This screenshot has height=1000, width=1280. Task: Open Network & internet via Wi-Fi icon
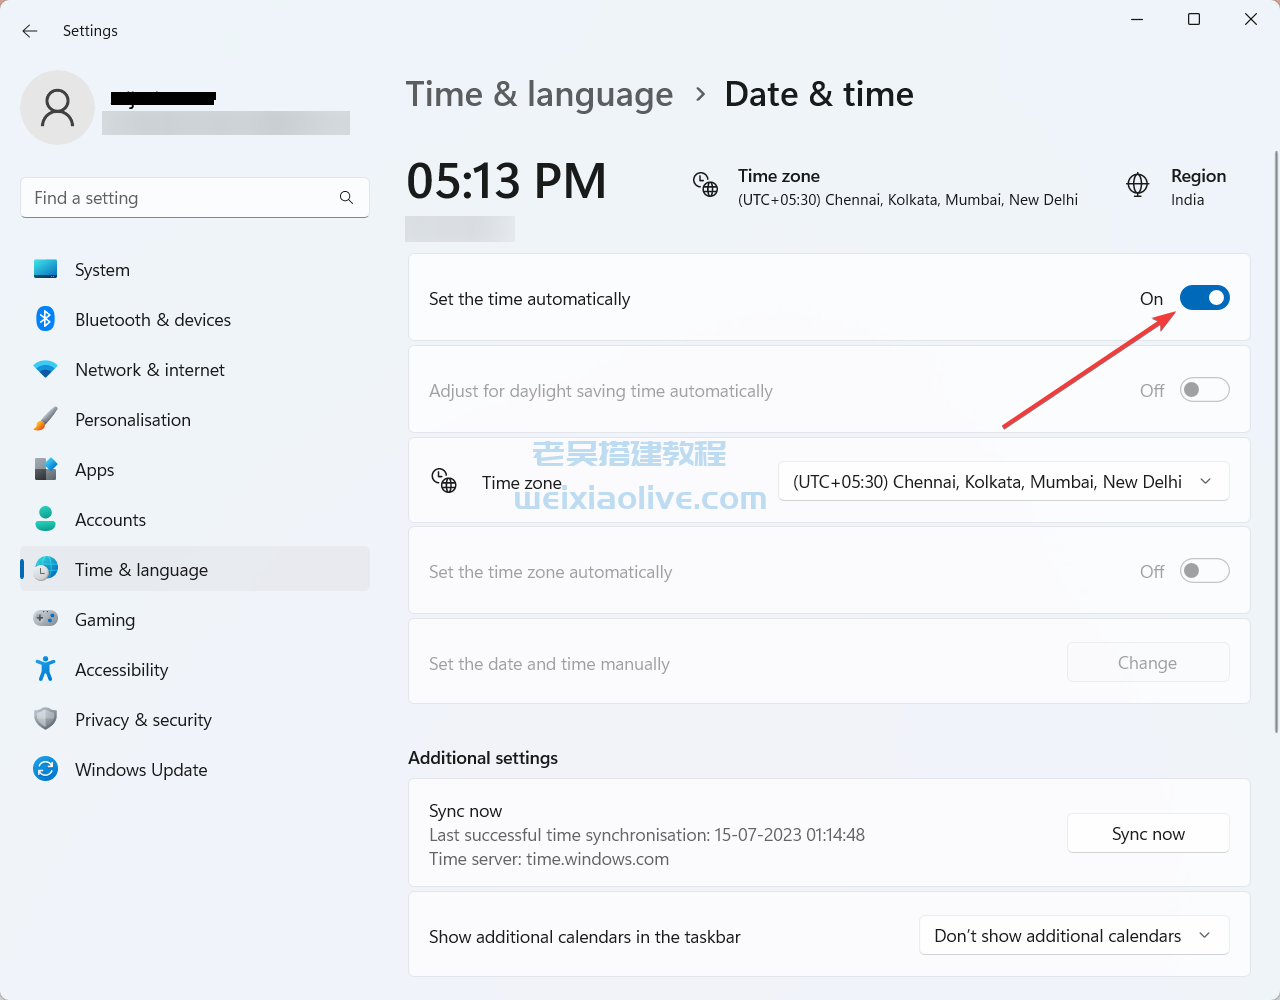point(45,369)
